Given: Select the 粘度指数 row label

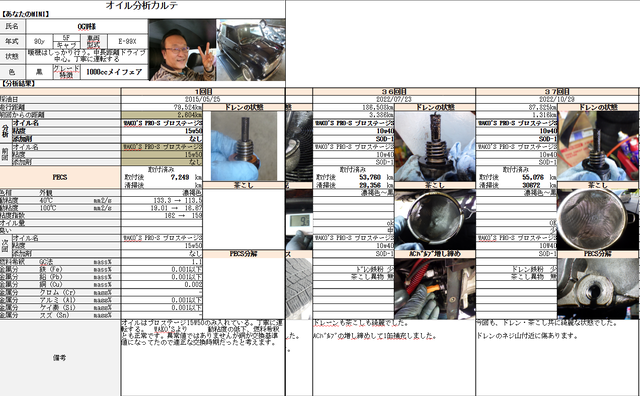Looking at the screenshot, I should (x=60, y=216).
